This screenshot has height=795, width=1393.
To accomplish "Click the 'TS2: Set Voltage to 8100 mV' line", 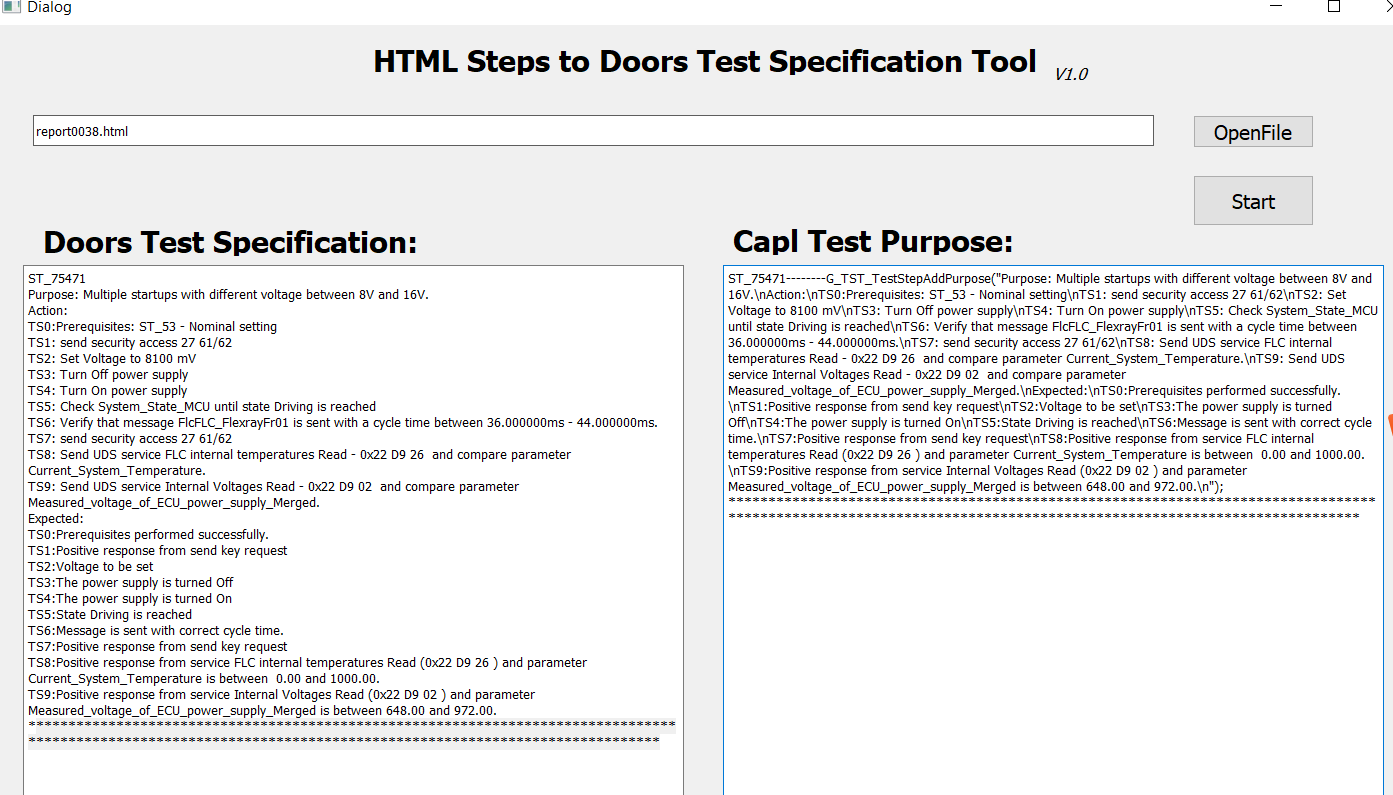I will pos(112,359).
